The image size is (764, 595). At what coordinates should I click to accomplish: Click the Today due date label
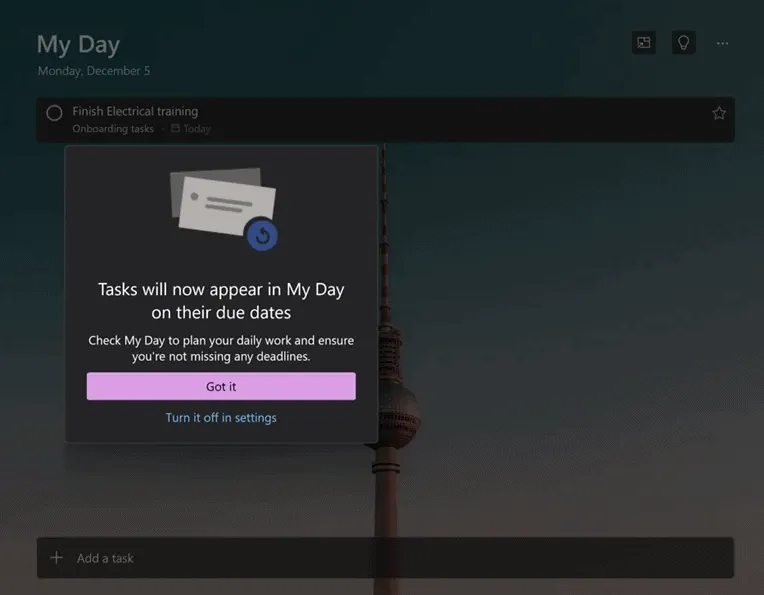point(197,129)
